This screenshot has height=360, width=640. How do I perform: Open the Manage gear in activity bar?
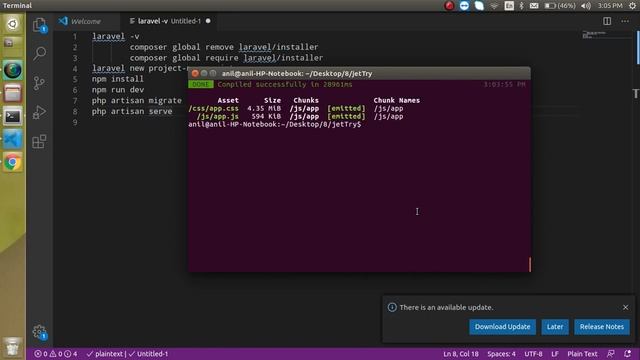pos(39,331)
